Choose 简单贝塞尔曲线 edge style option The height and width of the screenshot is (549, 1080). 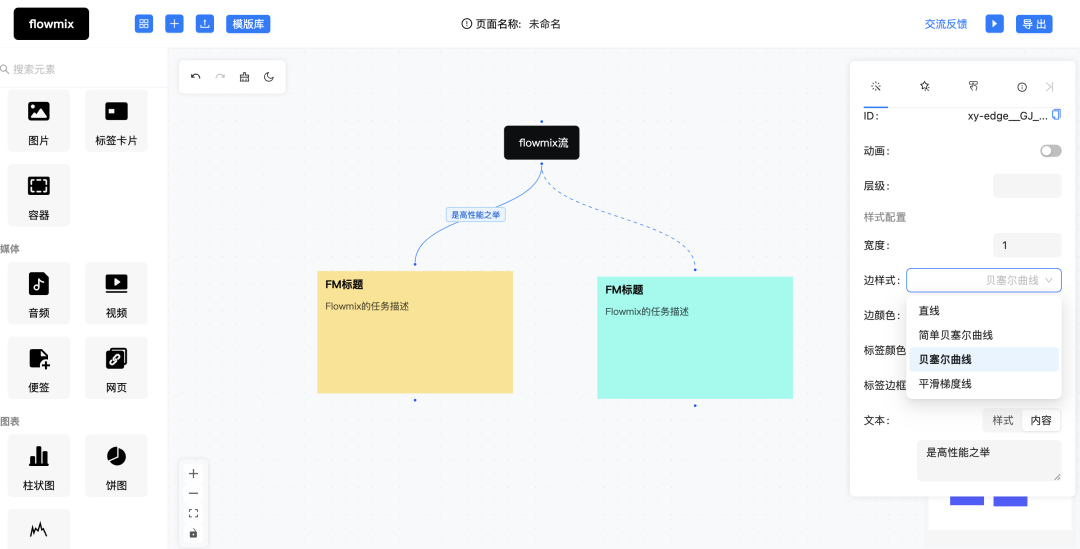tap(984, 335)
